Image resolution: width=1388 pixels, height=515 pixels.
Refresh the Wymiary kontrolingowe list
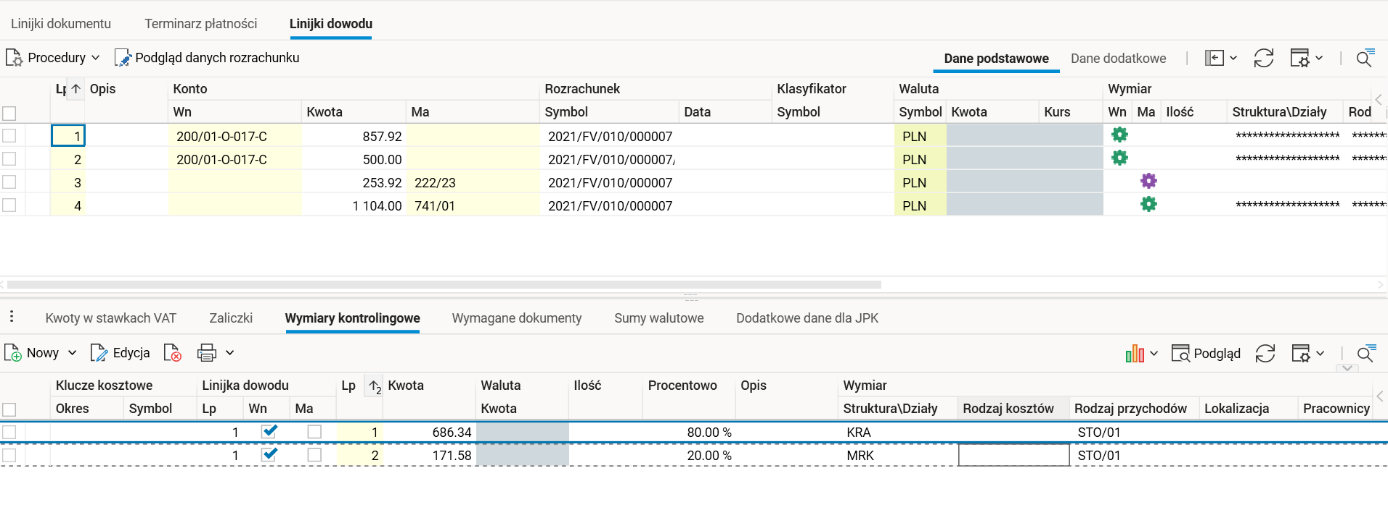coord(1266,353)
